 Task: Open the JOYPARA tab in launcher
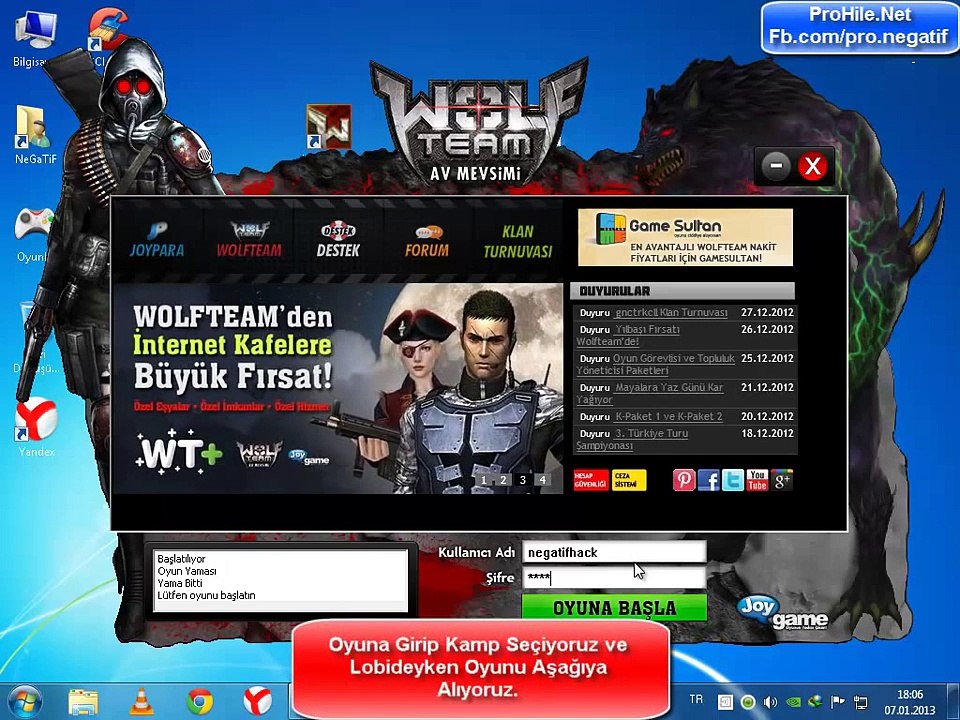[x=157, y=240]
